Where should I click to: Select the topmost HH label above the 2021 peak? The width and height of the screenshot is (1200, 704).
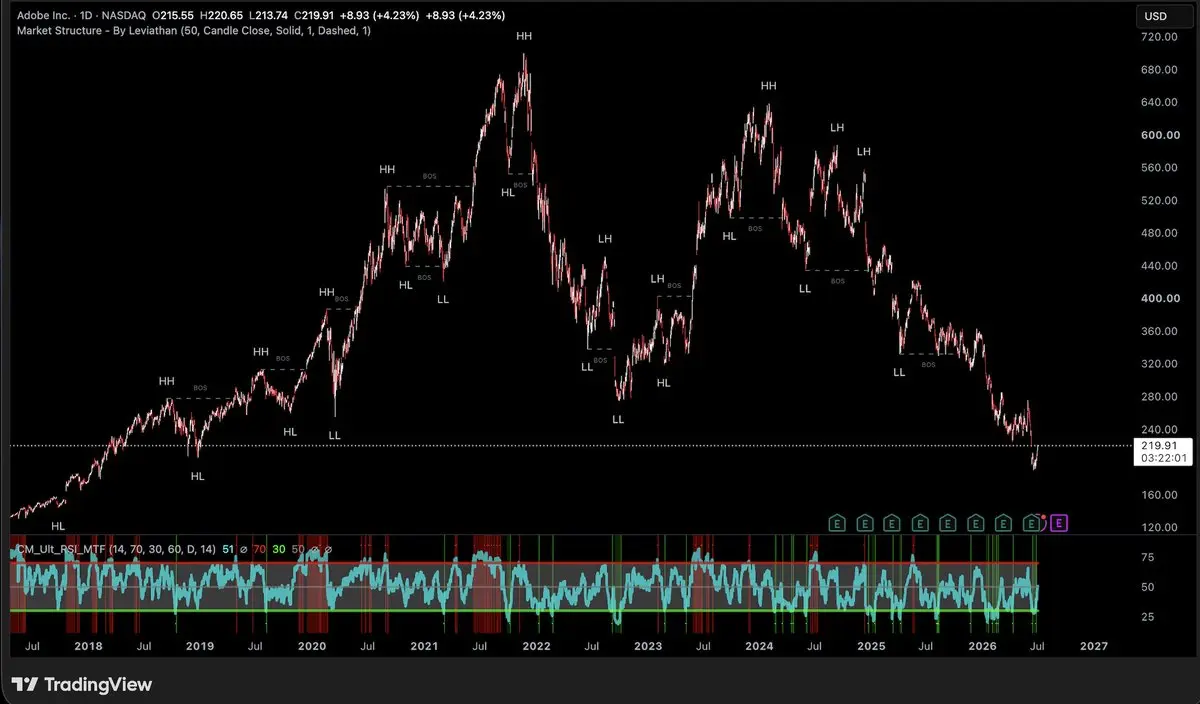(x=524, y=36)
